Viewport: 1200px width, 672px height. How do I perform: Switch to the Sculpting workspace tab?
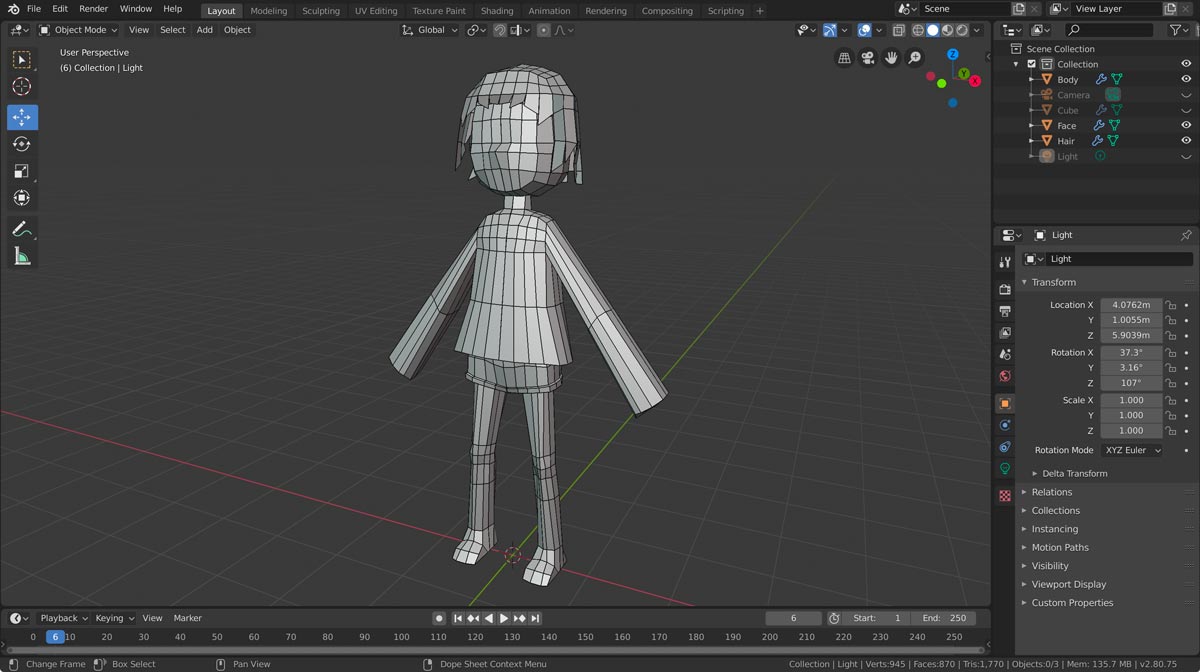320,11
